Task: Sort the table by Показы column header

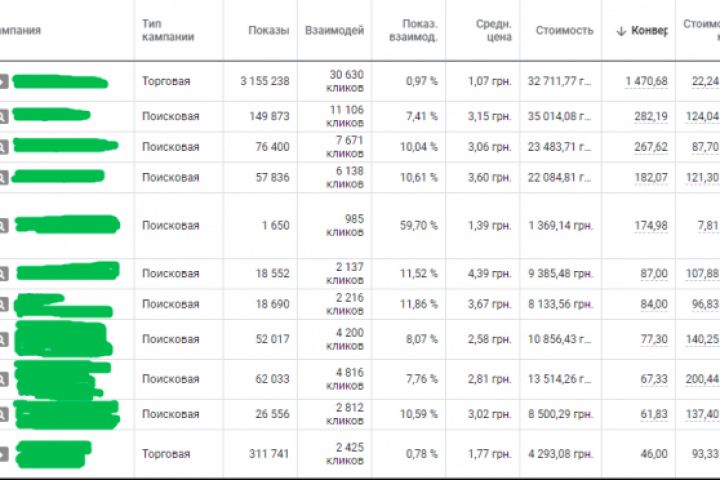Action: (x=268, y=31)
